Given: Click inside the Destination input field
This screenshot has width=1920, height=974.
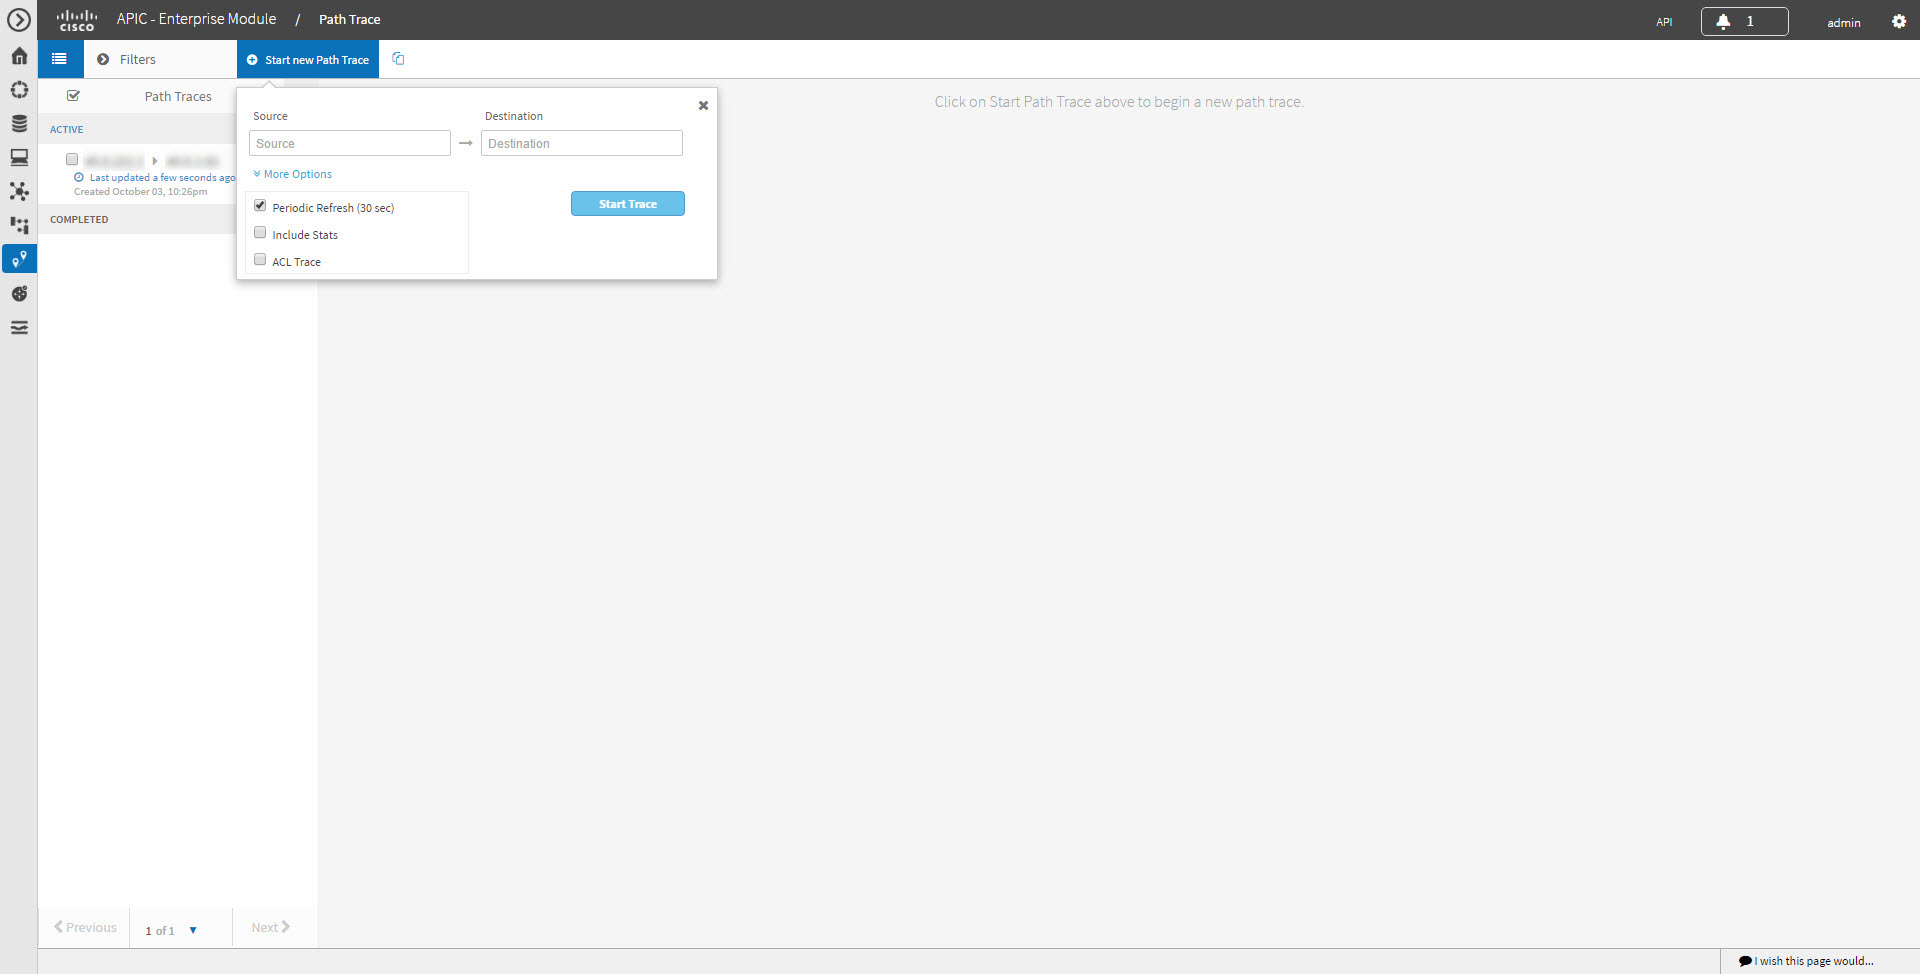Looking at the screenshot, I should (x=581, y=143).
